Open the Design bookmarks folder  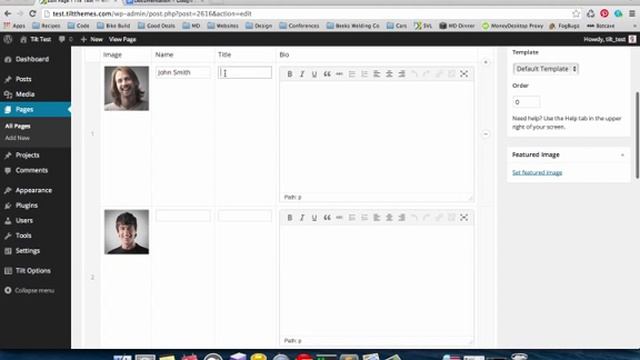(259, 26)
